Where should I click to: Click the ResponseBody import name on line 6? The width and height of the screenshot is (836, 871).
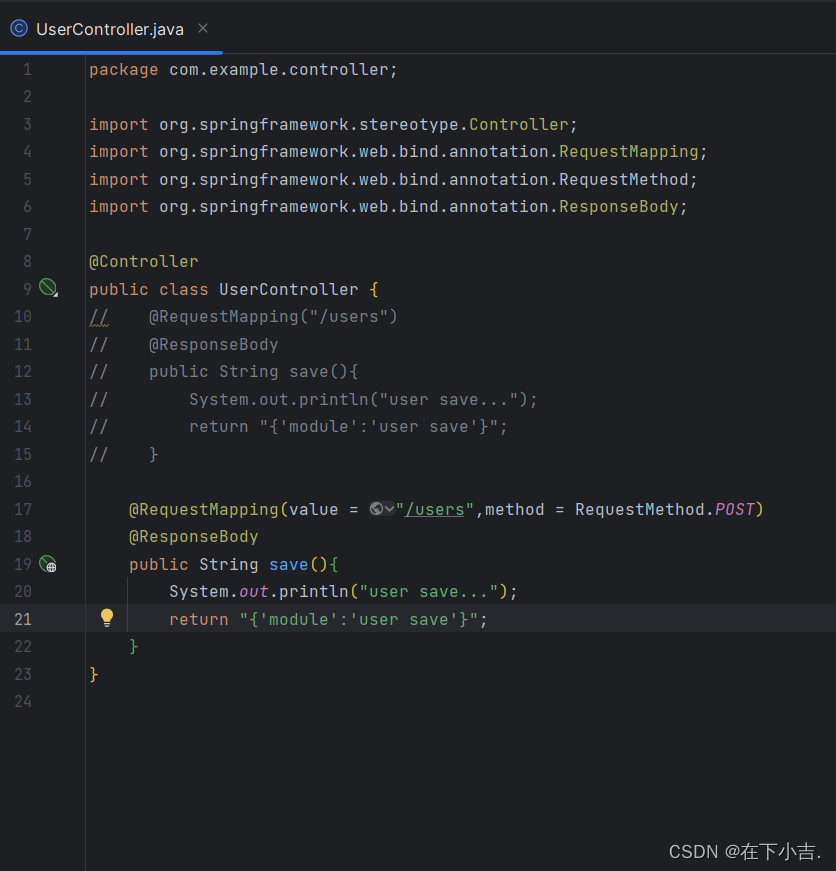[x=619, y=207]
